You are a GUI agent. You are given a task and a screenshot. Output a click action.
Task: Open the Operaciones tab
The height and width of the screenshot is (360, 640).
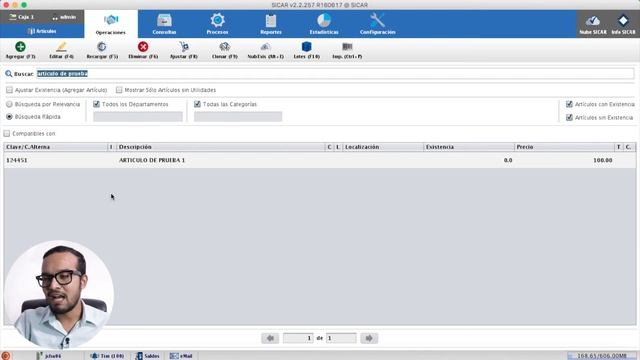[111, 24]
